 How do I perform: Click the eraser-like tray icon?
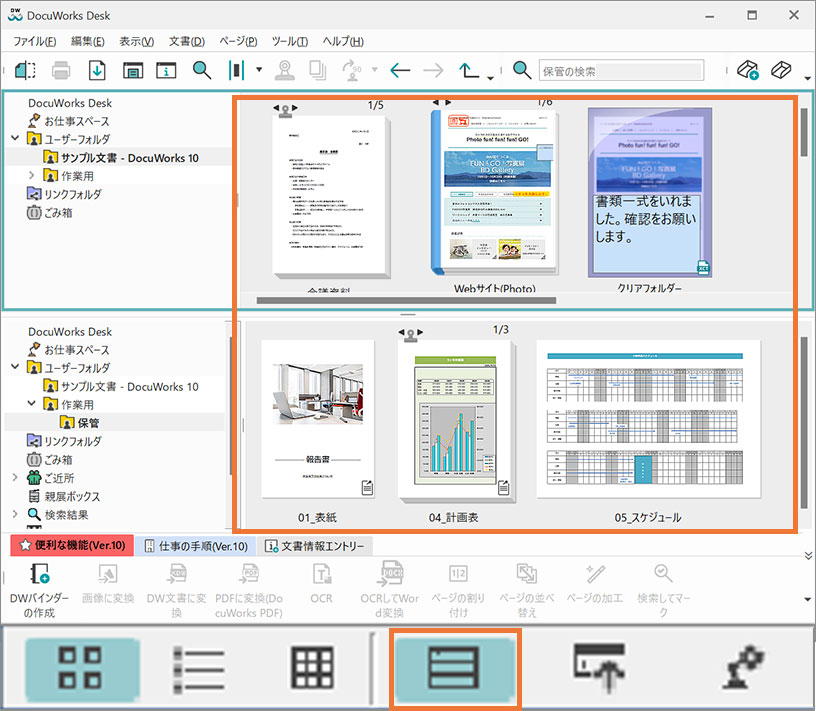coord(781,70)
